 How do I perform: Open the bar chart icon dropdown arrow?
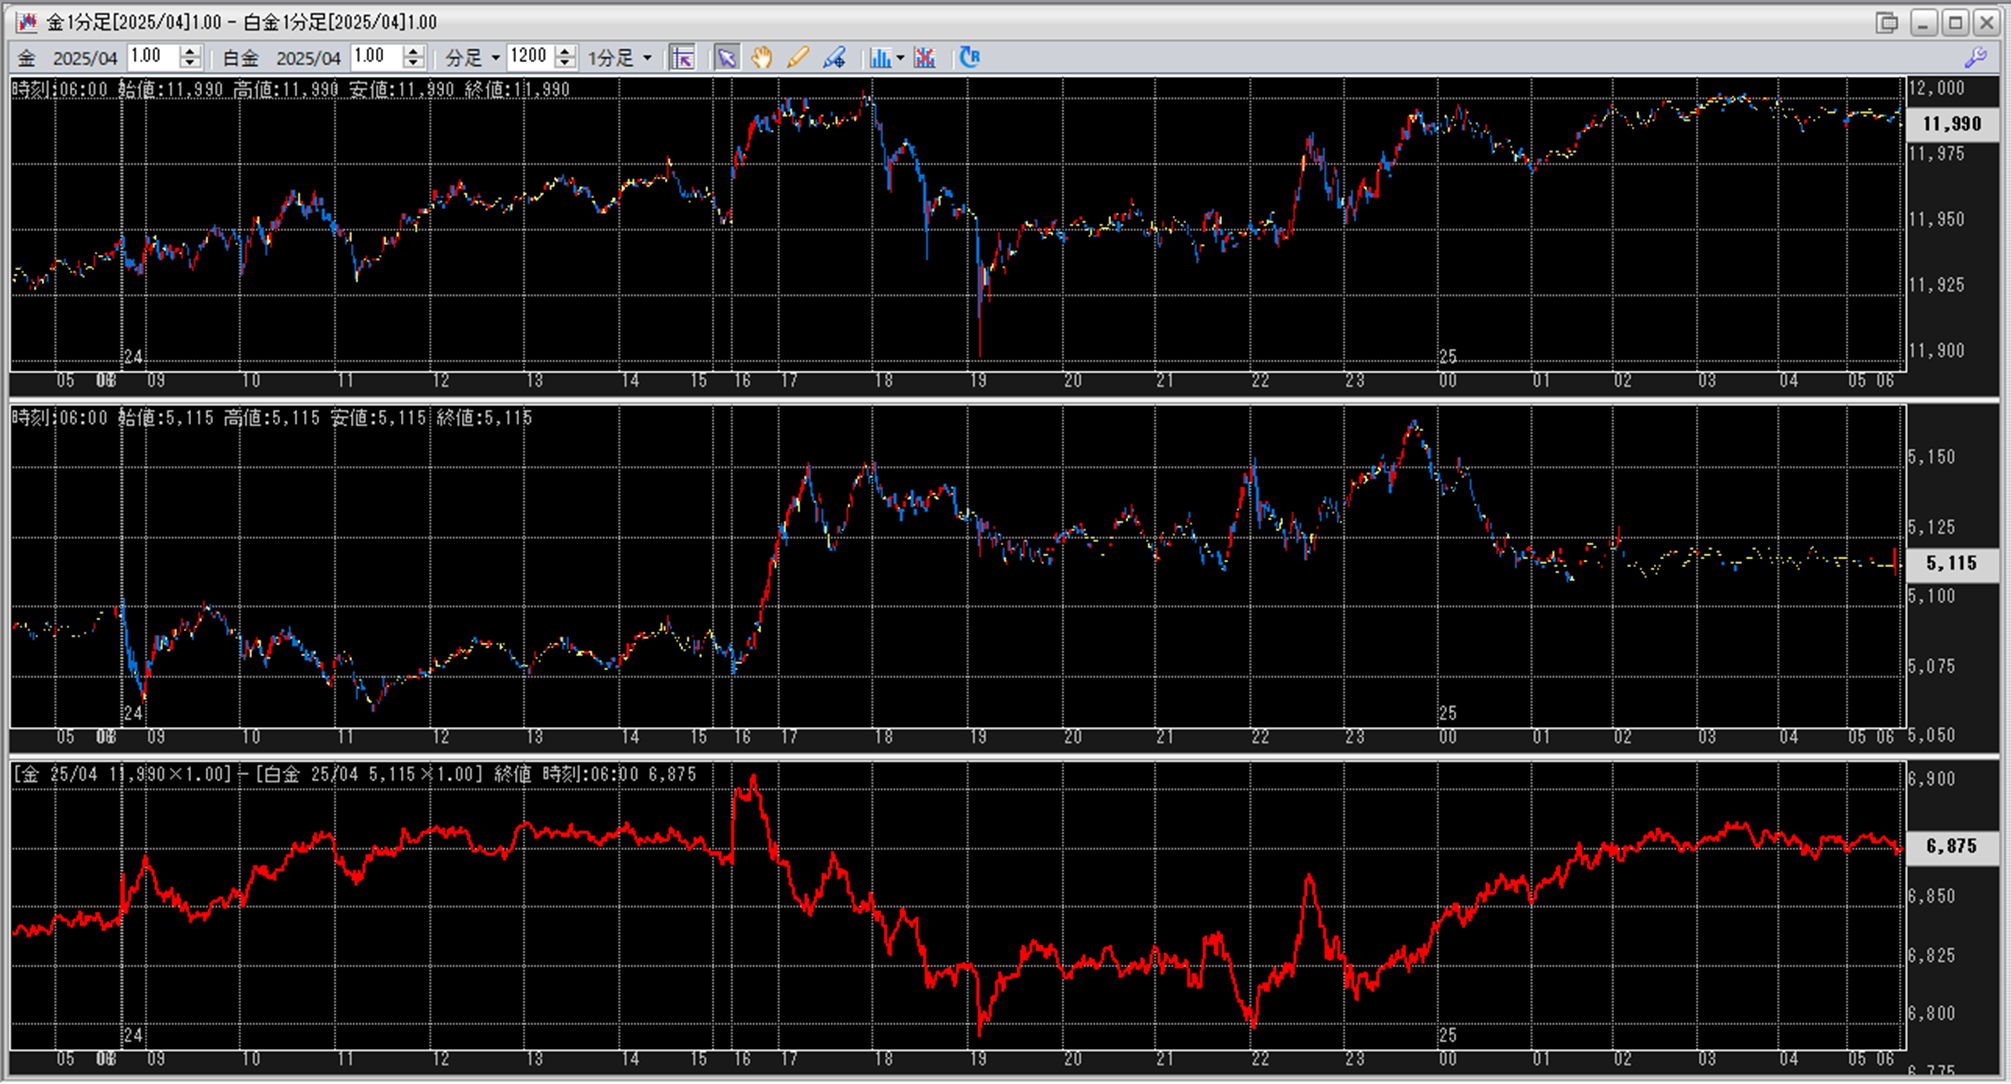(x=900, y=58)
